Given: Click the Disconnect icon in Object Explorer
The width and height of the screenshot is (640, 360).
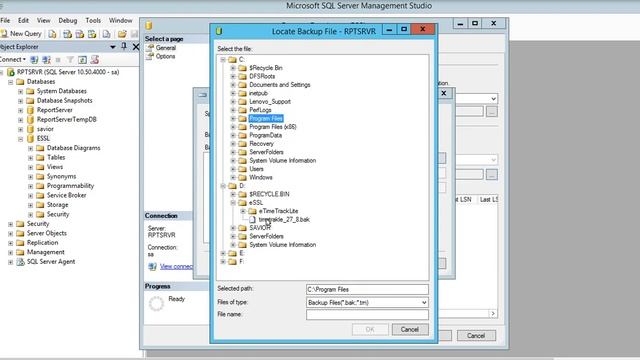Looking at the screenshot, I should (x=46, y=60).
